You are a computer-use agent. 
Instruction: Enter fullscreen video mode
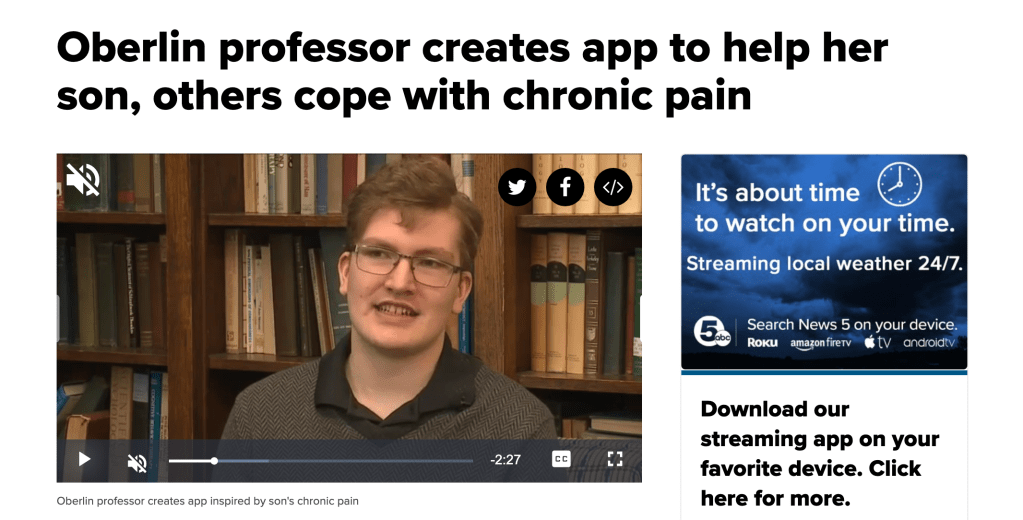[x=615, y=459]
